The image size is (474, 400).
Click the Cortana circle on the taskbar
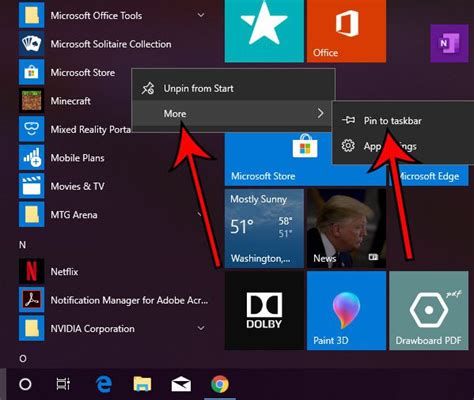25,384
